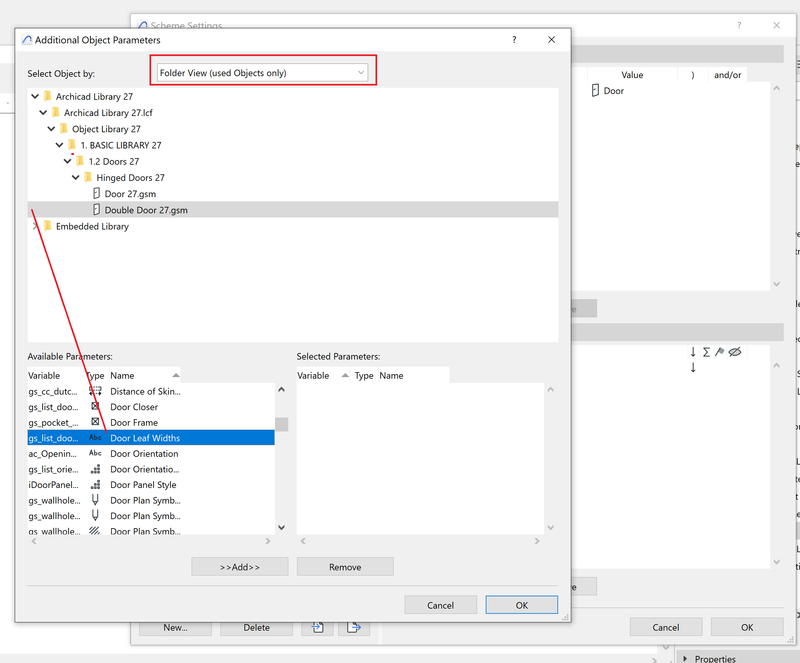Select the Door Leaf Widths parameter
This screenshot has height=663, width=800.
pyautogui.click(x=151, y=438)
